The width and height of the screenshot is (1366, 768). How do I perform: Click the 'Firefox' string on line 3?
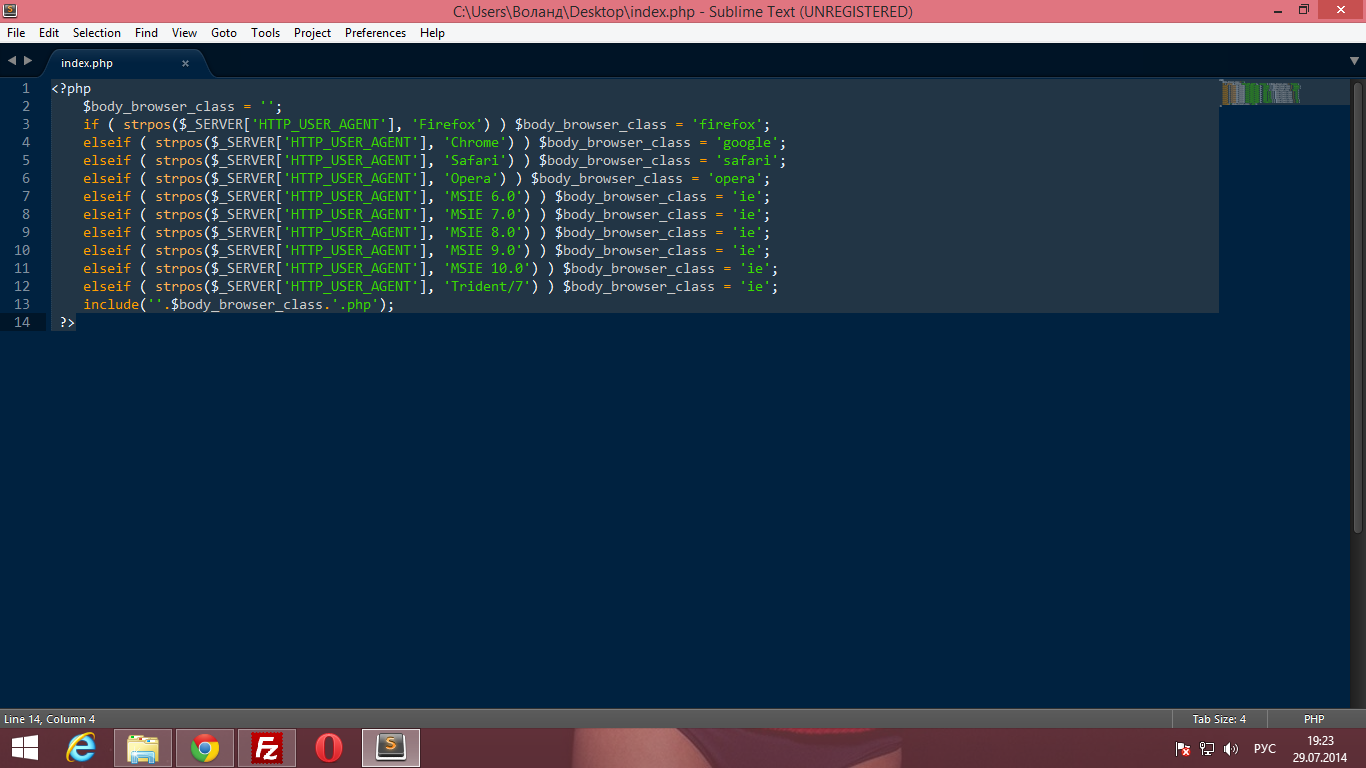[447, 124]
